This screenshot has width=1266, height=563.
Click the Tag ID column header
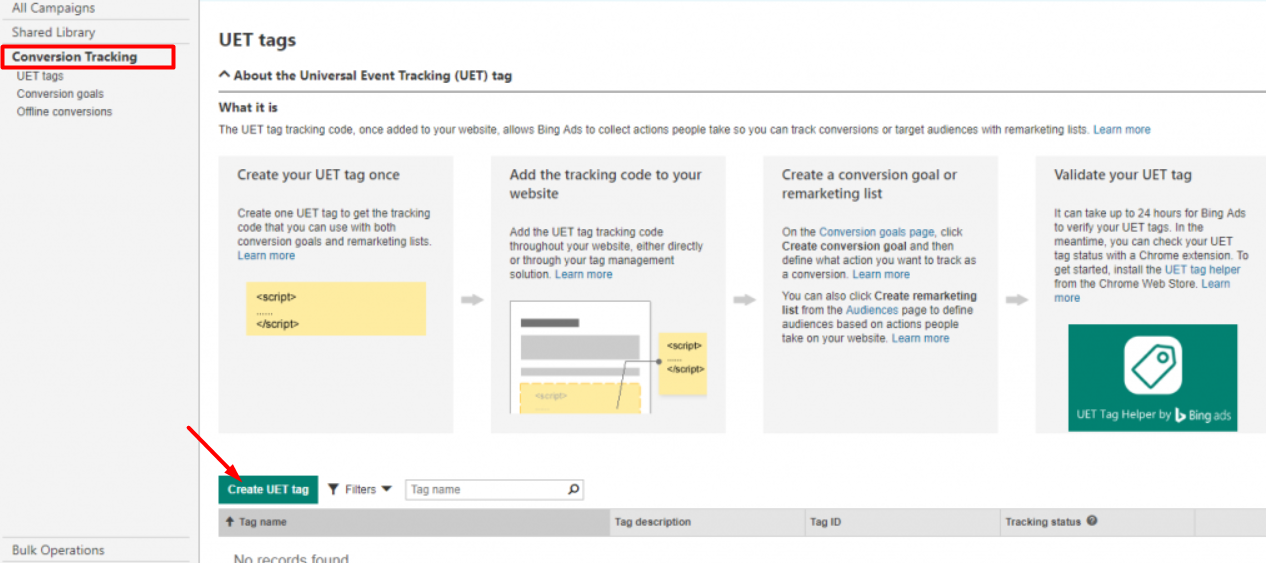click(x=902, y=522)
